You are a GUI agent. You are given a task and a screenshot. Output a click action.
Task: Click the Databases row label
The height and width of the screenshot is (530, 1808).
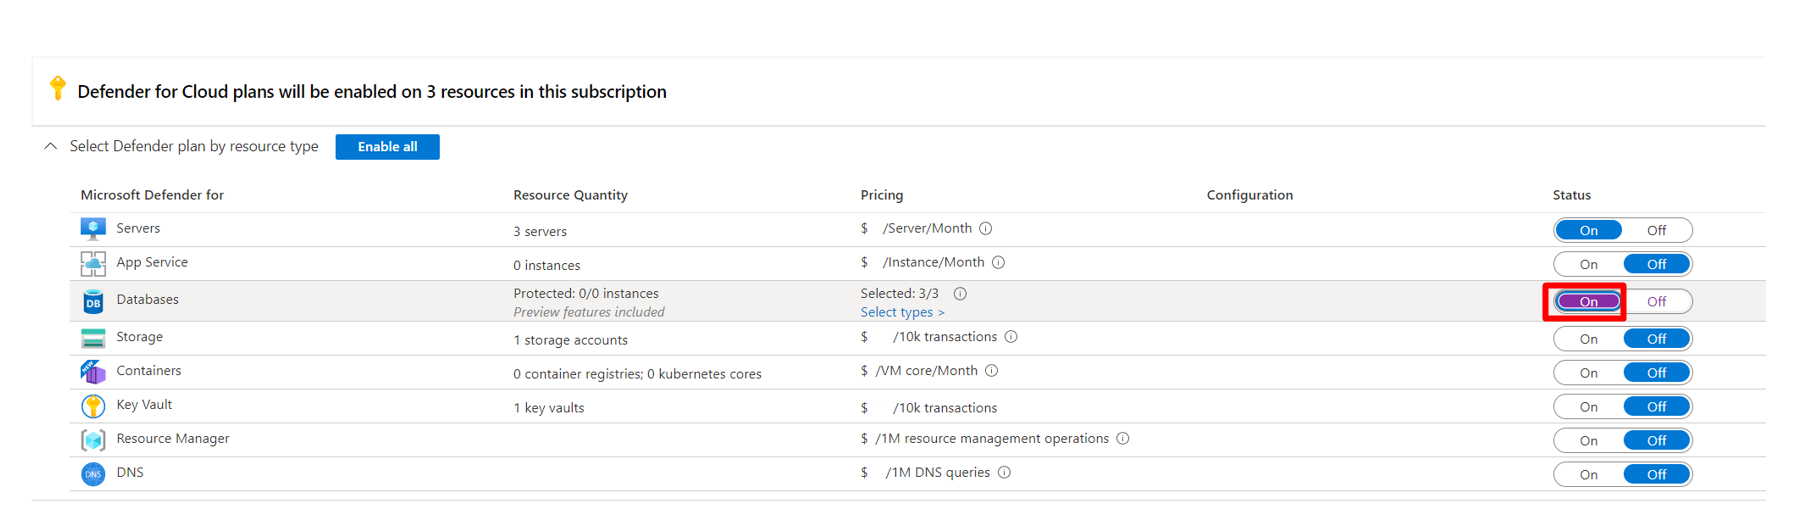click(147, 299)
